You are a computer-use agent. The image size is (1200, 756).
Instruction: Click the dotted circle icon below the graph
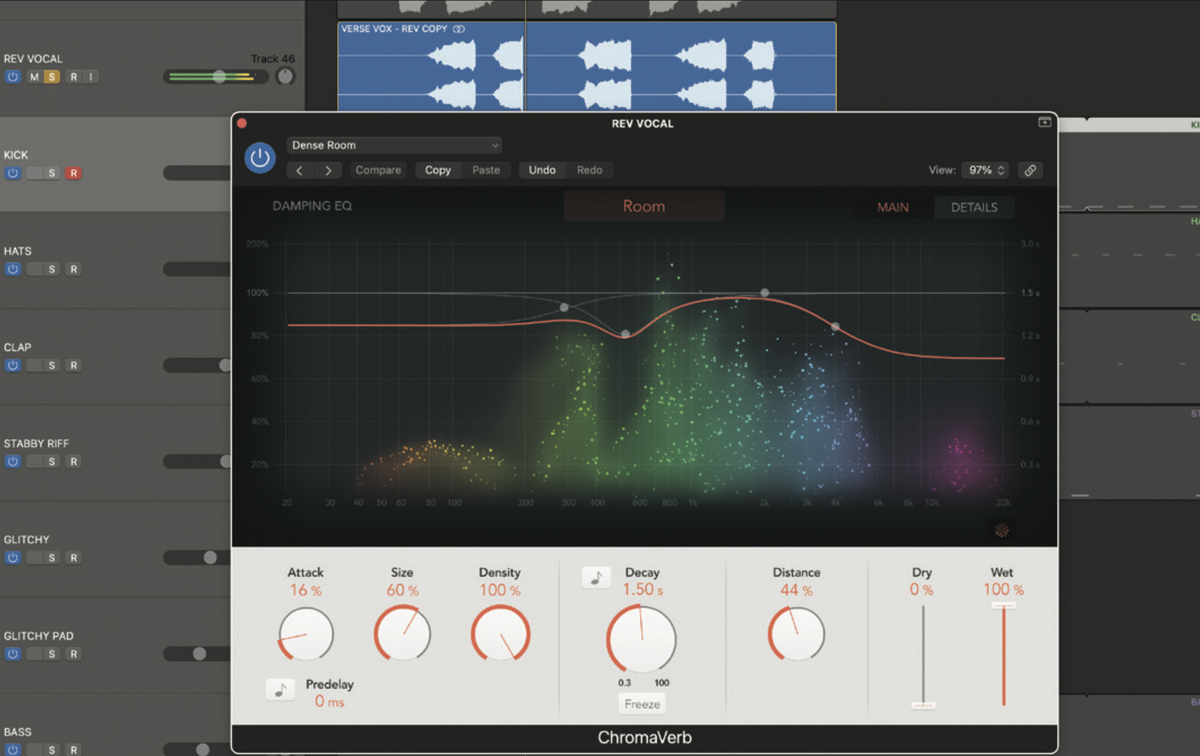click(x=1001, y=529)
